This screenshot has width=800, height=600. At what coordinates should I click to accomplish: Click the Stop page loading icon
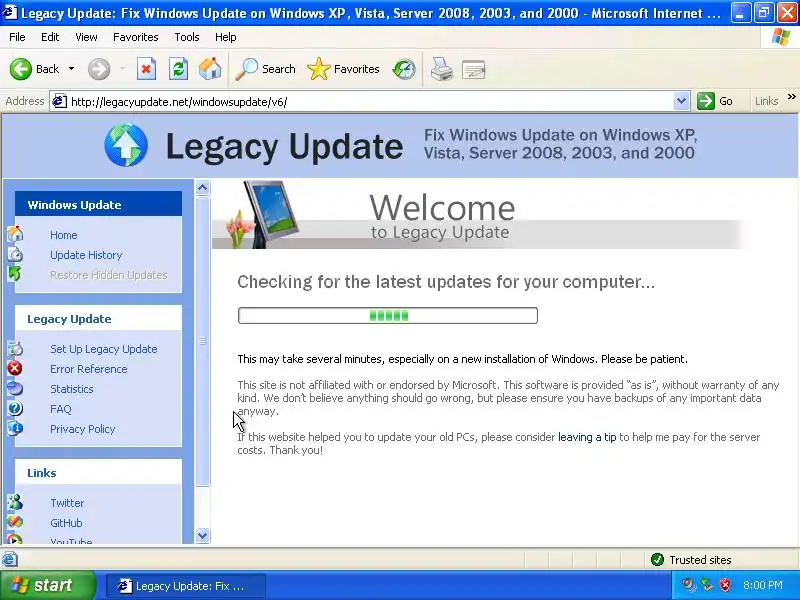tap(146, 69)
